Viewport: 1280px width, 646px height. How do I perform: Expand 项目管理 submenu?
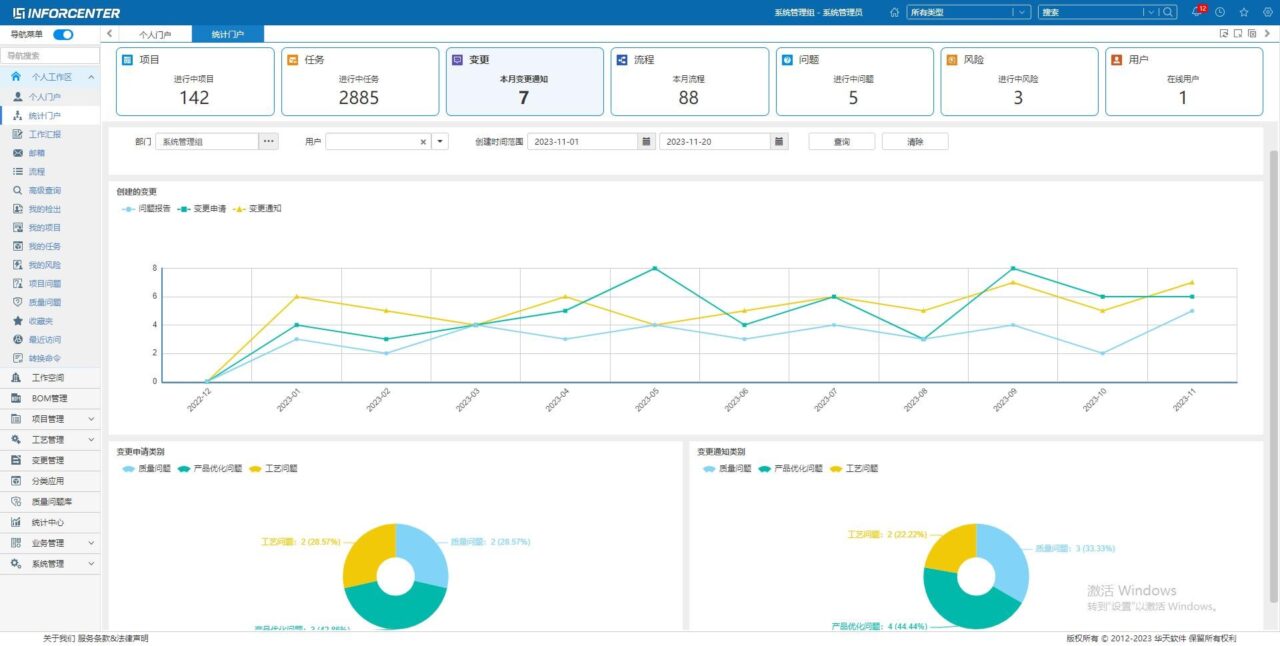coord(91,419)
